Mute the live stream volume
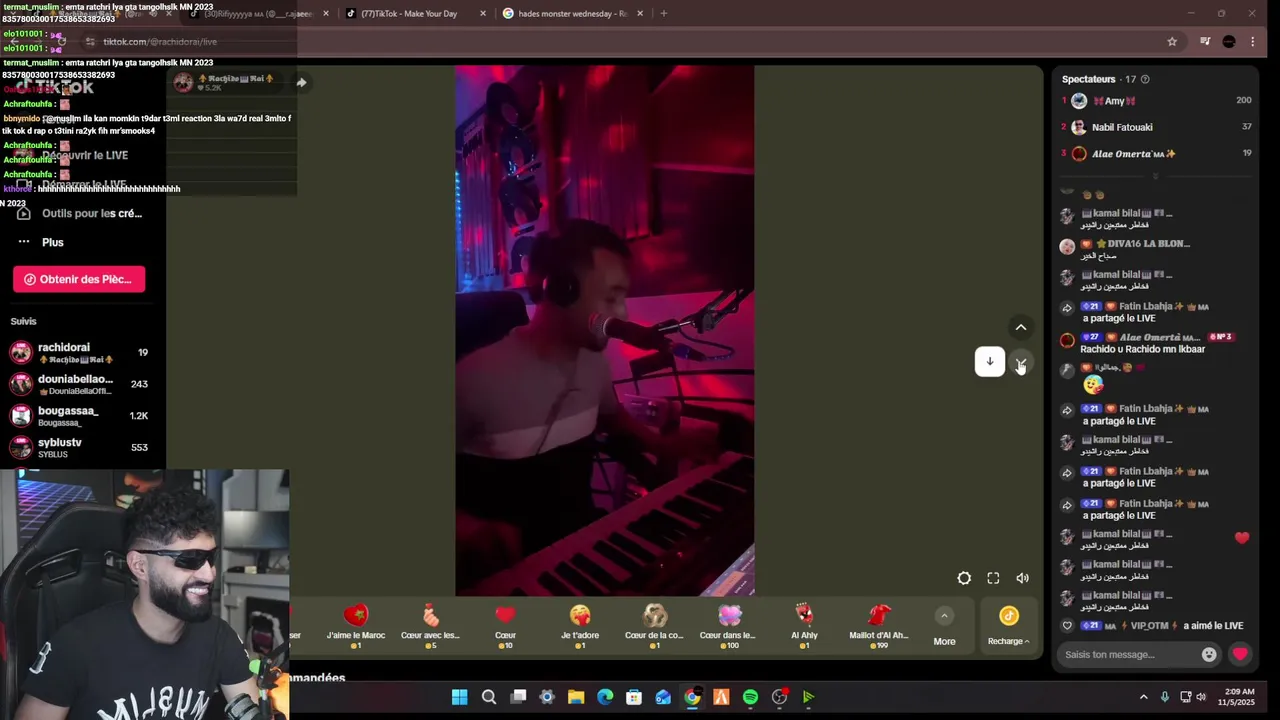The height and width of the screenshot is (720, 1280). pos(1022,578)
